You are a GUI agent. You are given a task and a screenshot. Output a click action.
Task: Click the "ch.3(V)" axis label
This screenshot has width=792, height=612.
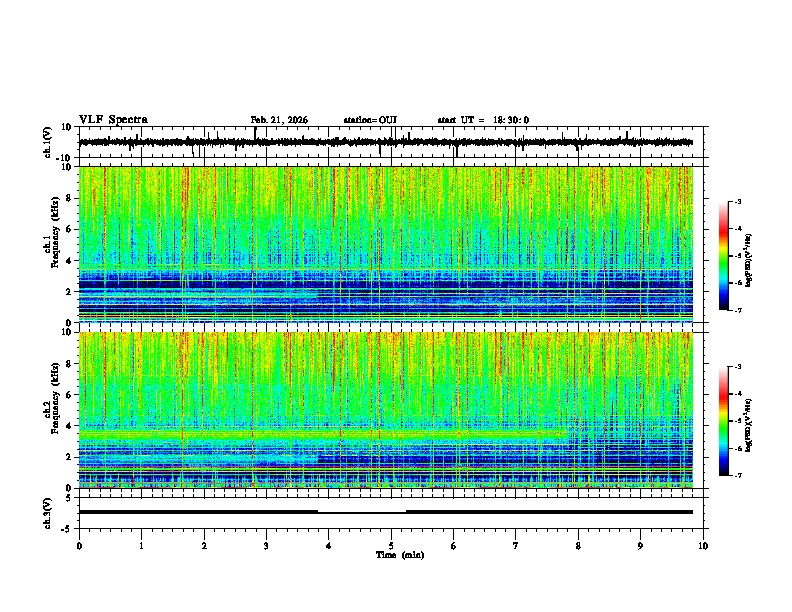point(48,513)
